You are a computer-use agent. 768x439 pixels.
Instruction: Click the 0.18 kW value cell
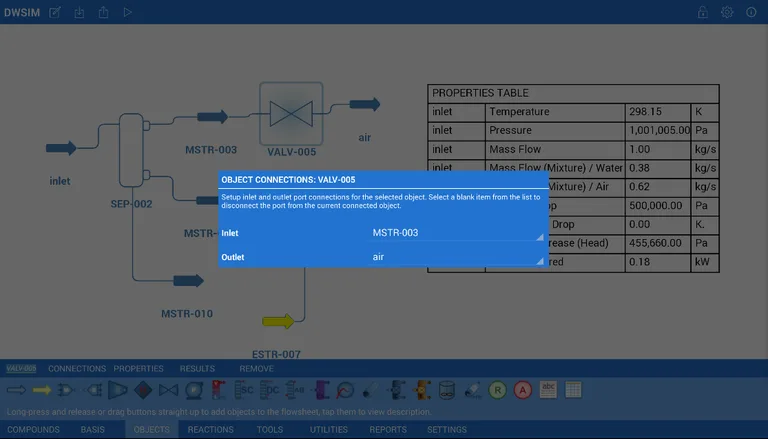658,262
